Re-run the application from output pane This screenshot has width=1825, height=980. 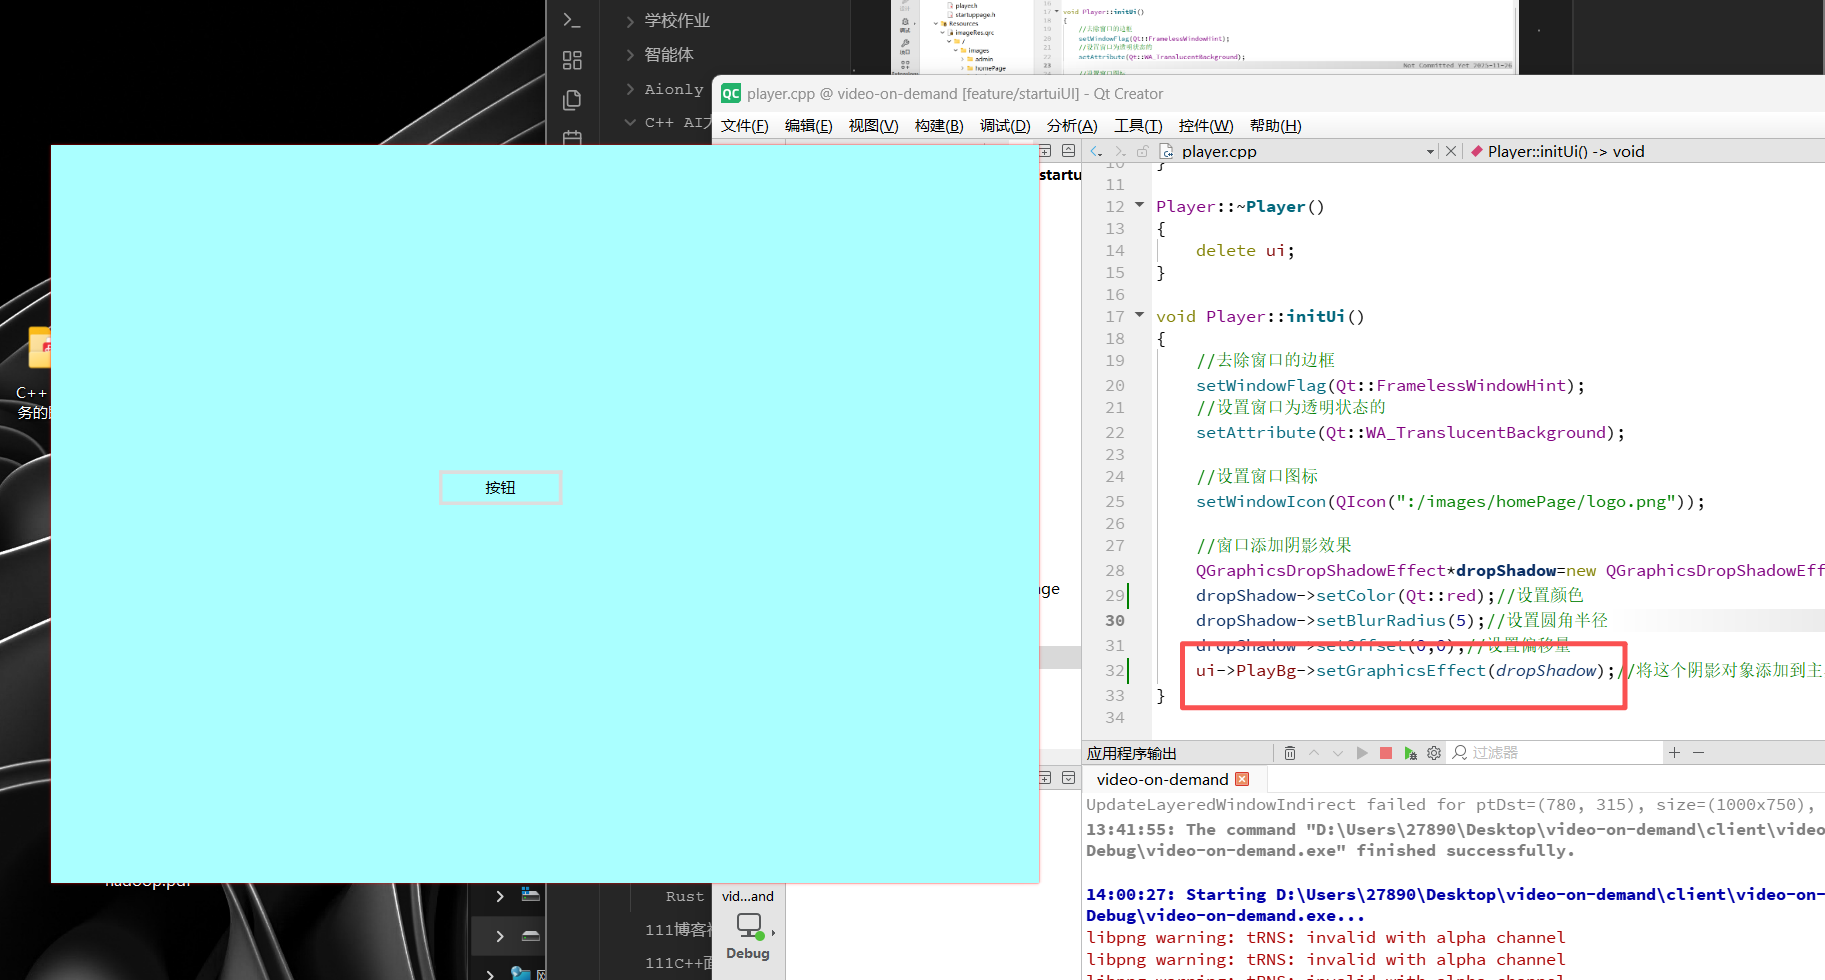(x=1362, y=753)
